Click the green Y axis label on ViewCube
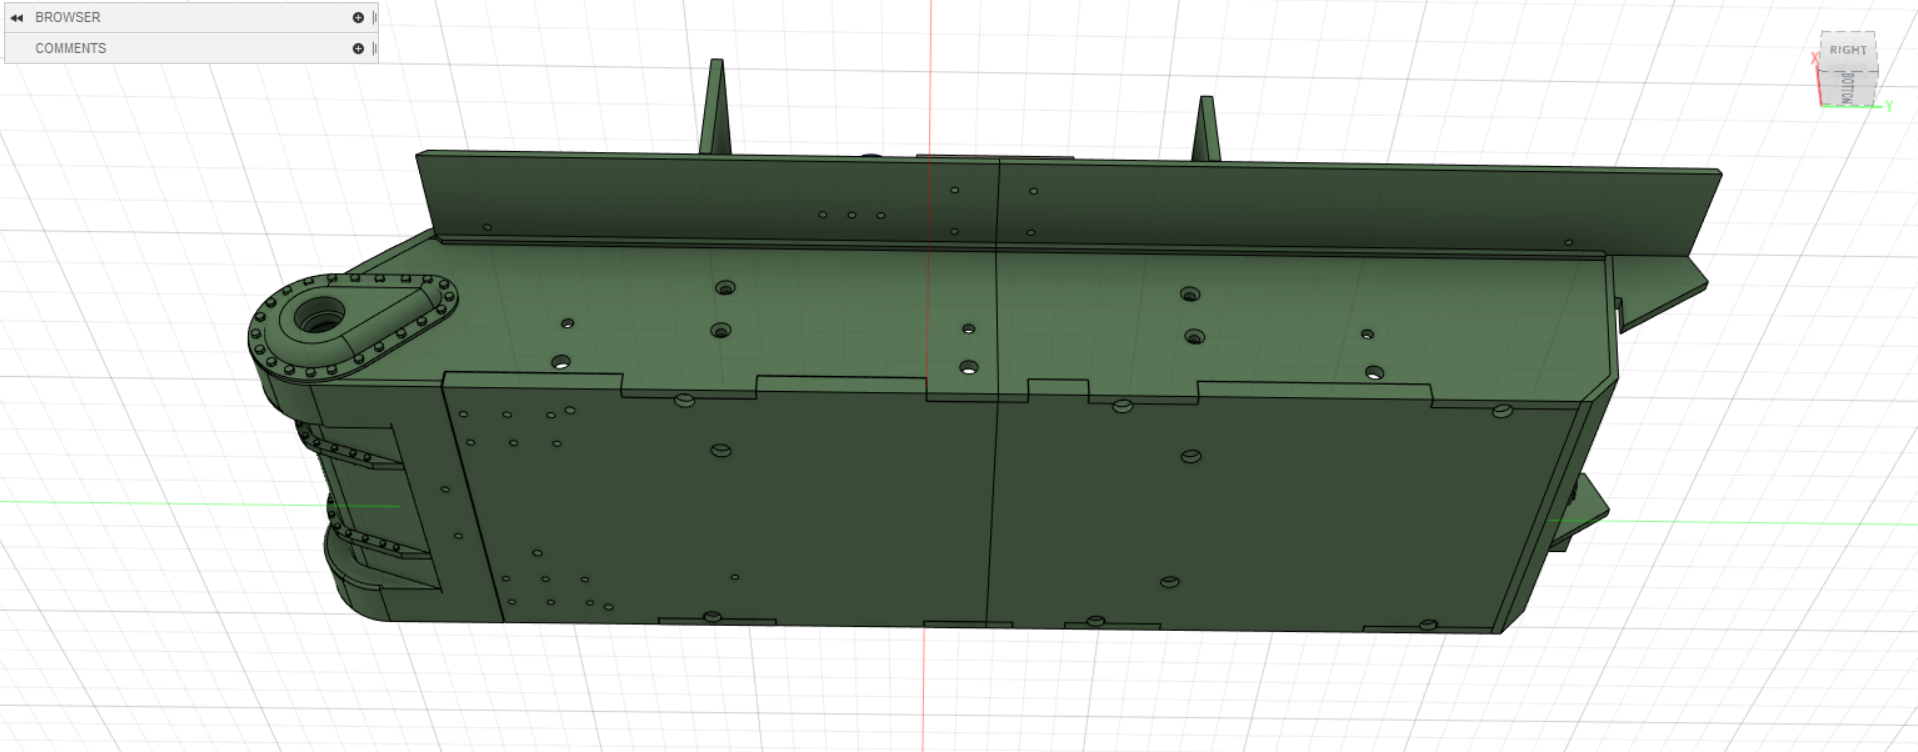 click(1889, 106)
